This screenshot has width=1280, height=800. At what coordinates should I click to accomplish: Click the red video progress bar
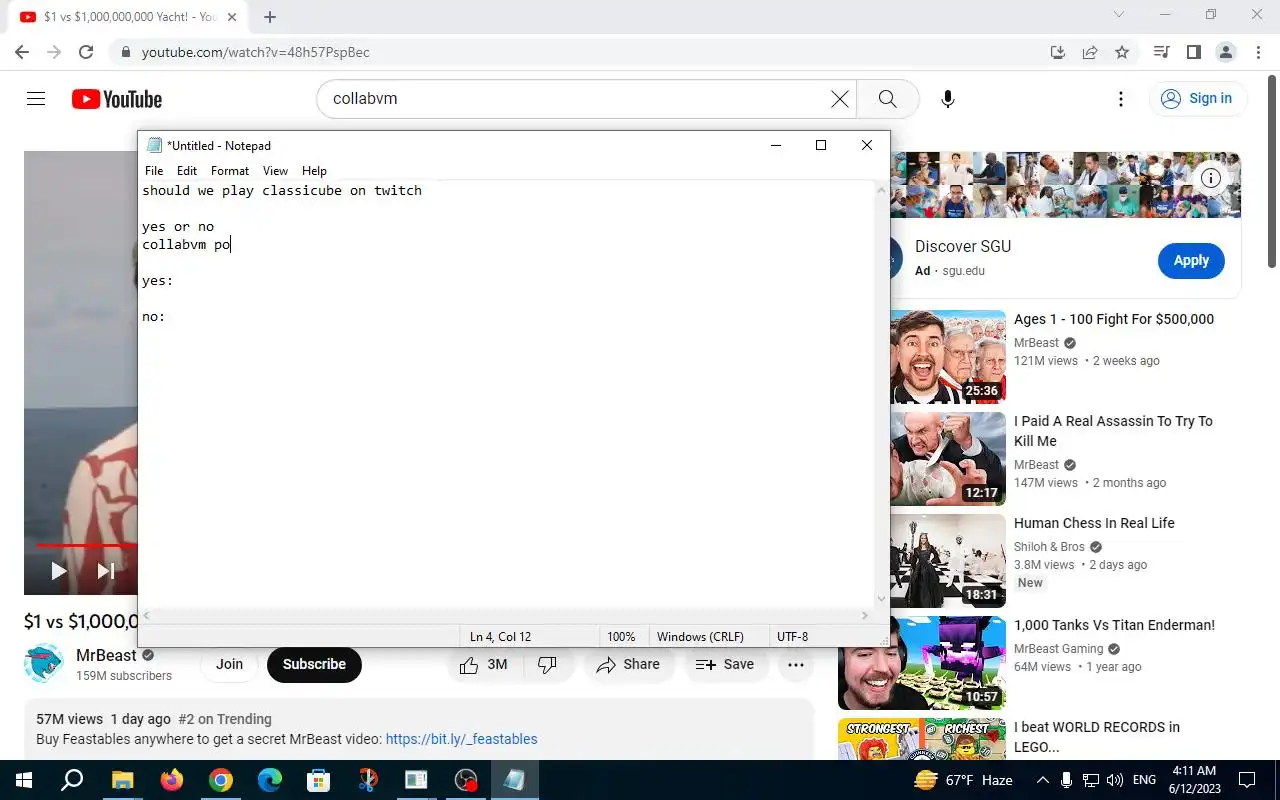pos(86,545)
